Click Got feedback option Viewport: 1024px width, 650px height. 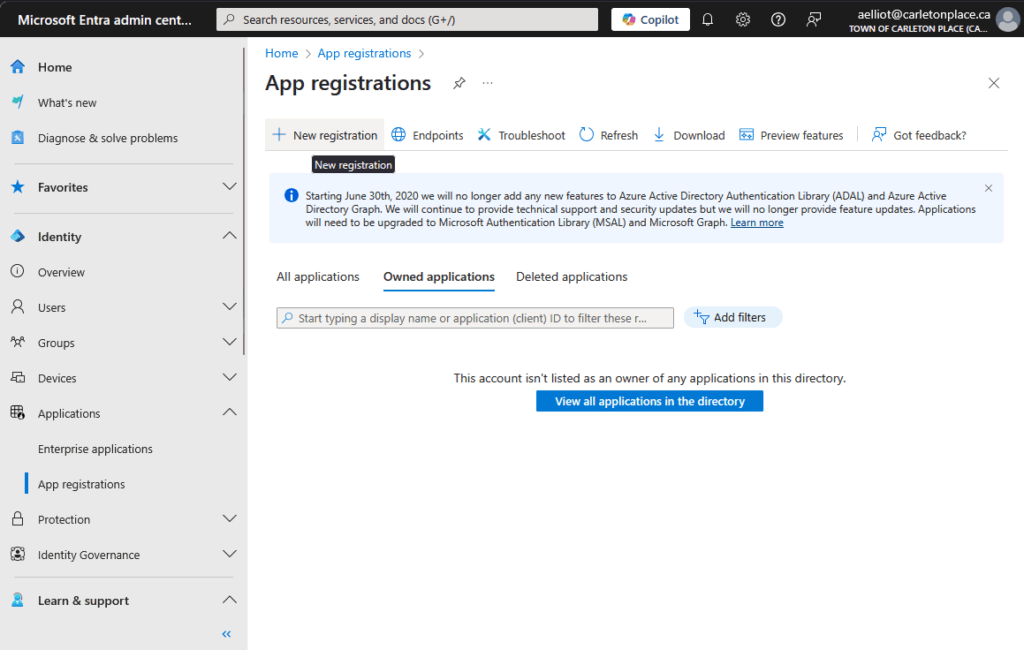click(918, 134)
